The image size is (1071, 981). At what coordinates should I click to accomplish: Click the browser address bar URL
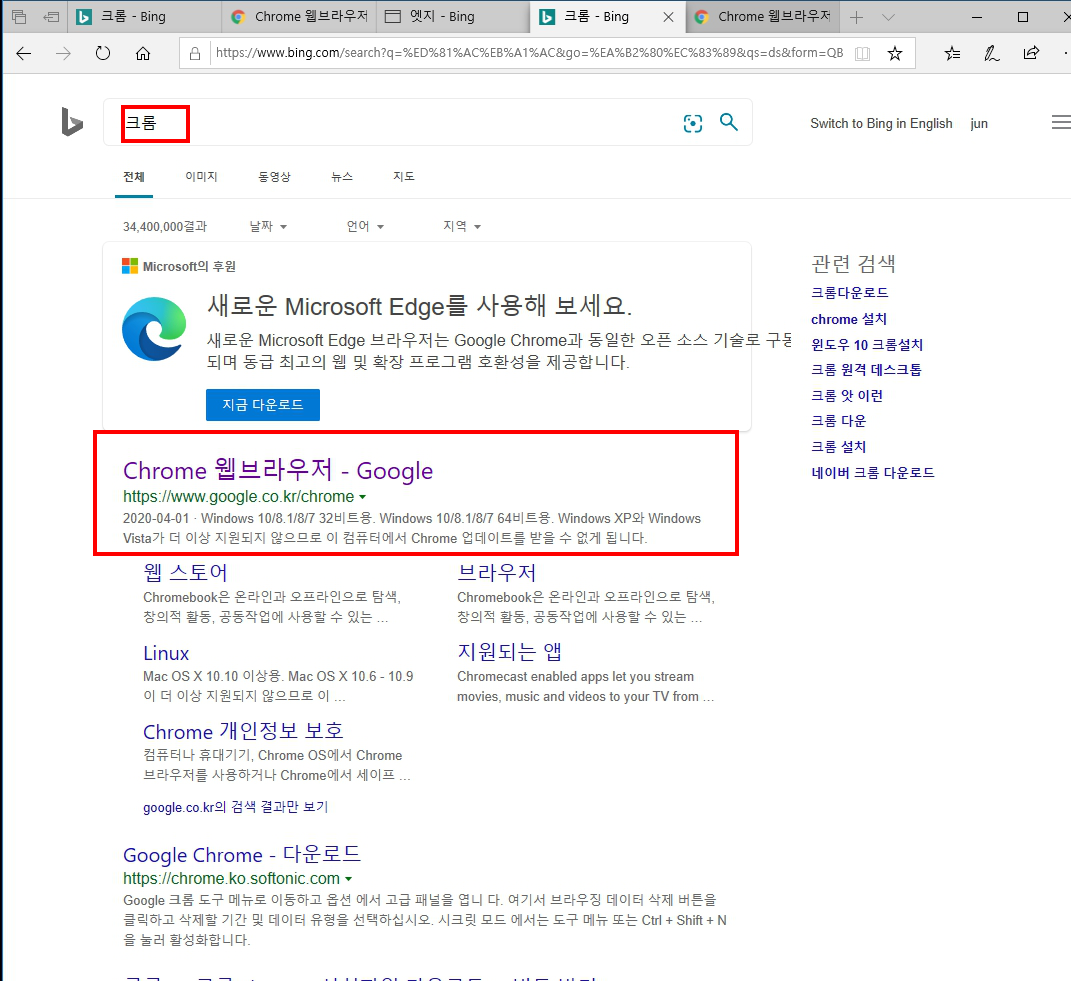click(x=529, y=53)
